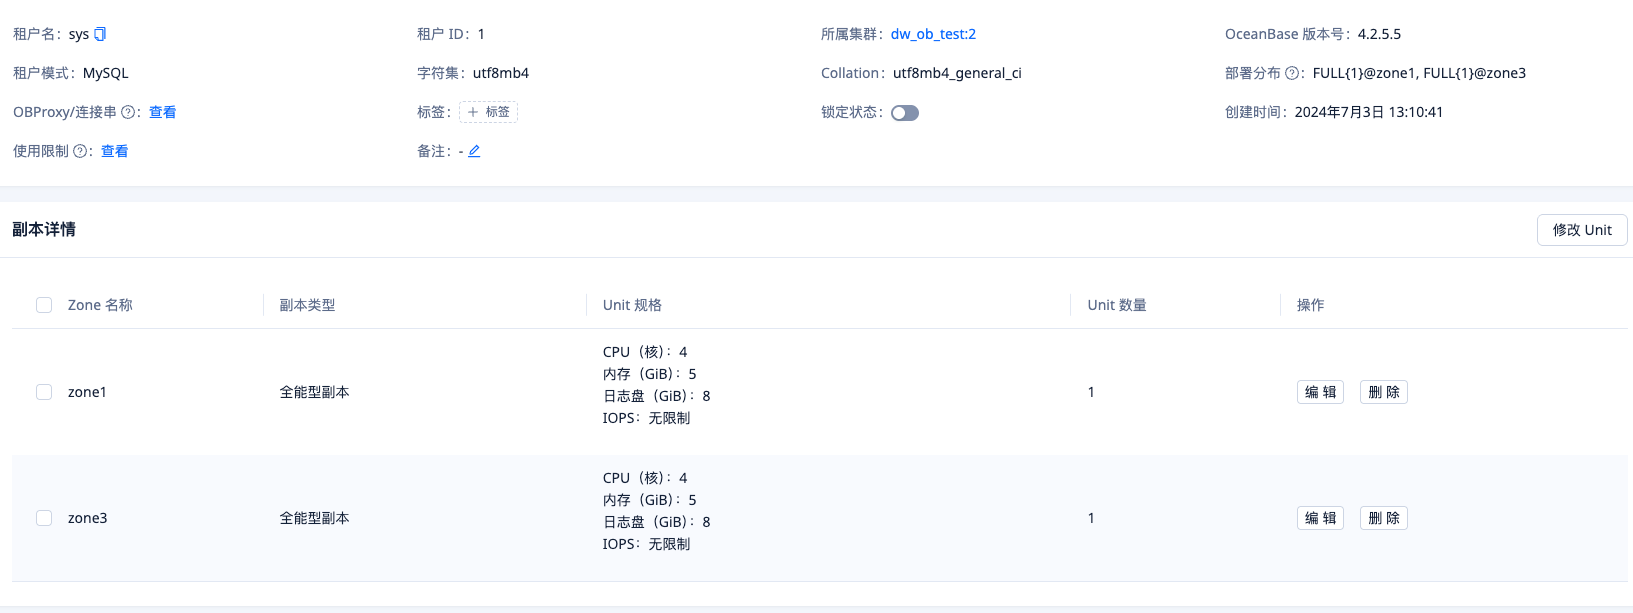
Task: Delete the zone3 replica
Action: pos(1383,518)
